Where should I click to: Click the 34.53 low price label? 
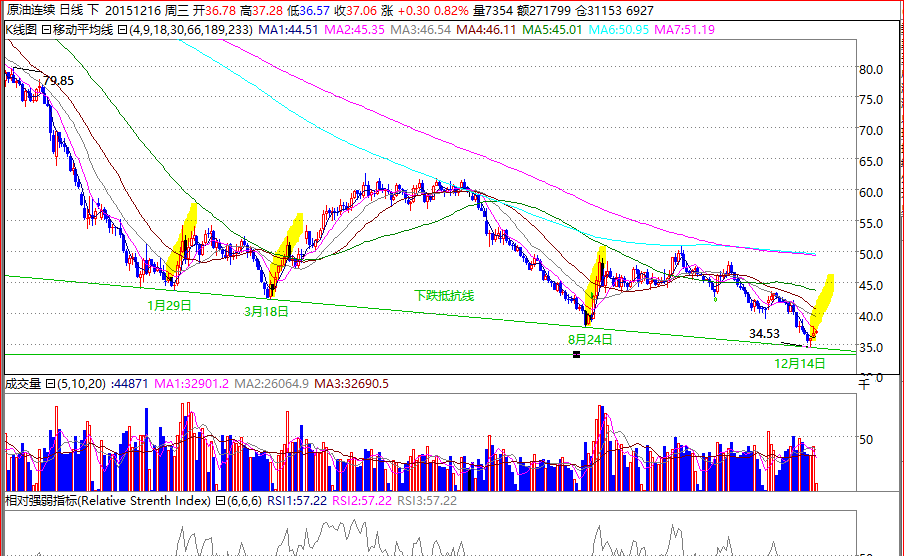(x=764, y=333)
